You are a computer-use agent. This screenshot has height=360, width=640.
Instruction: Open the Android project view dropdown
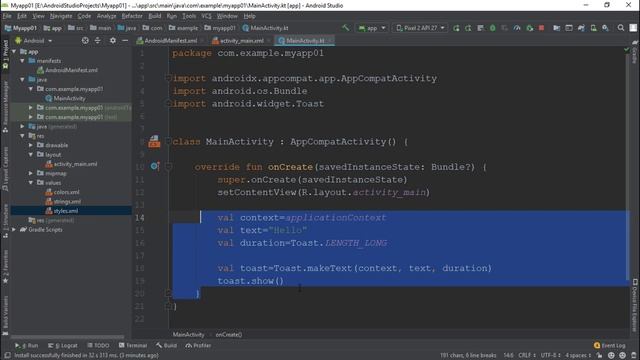pyautogui.click(x=33, y=41)
